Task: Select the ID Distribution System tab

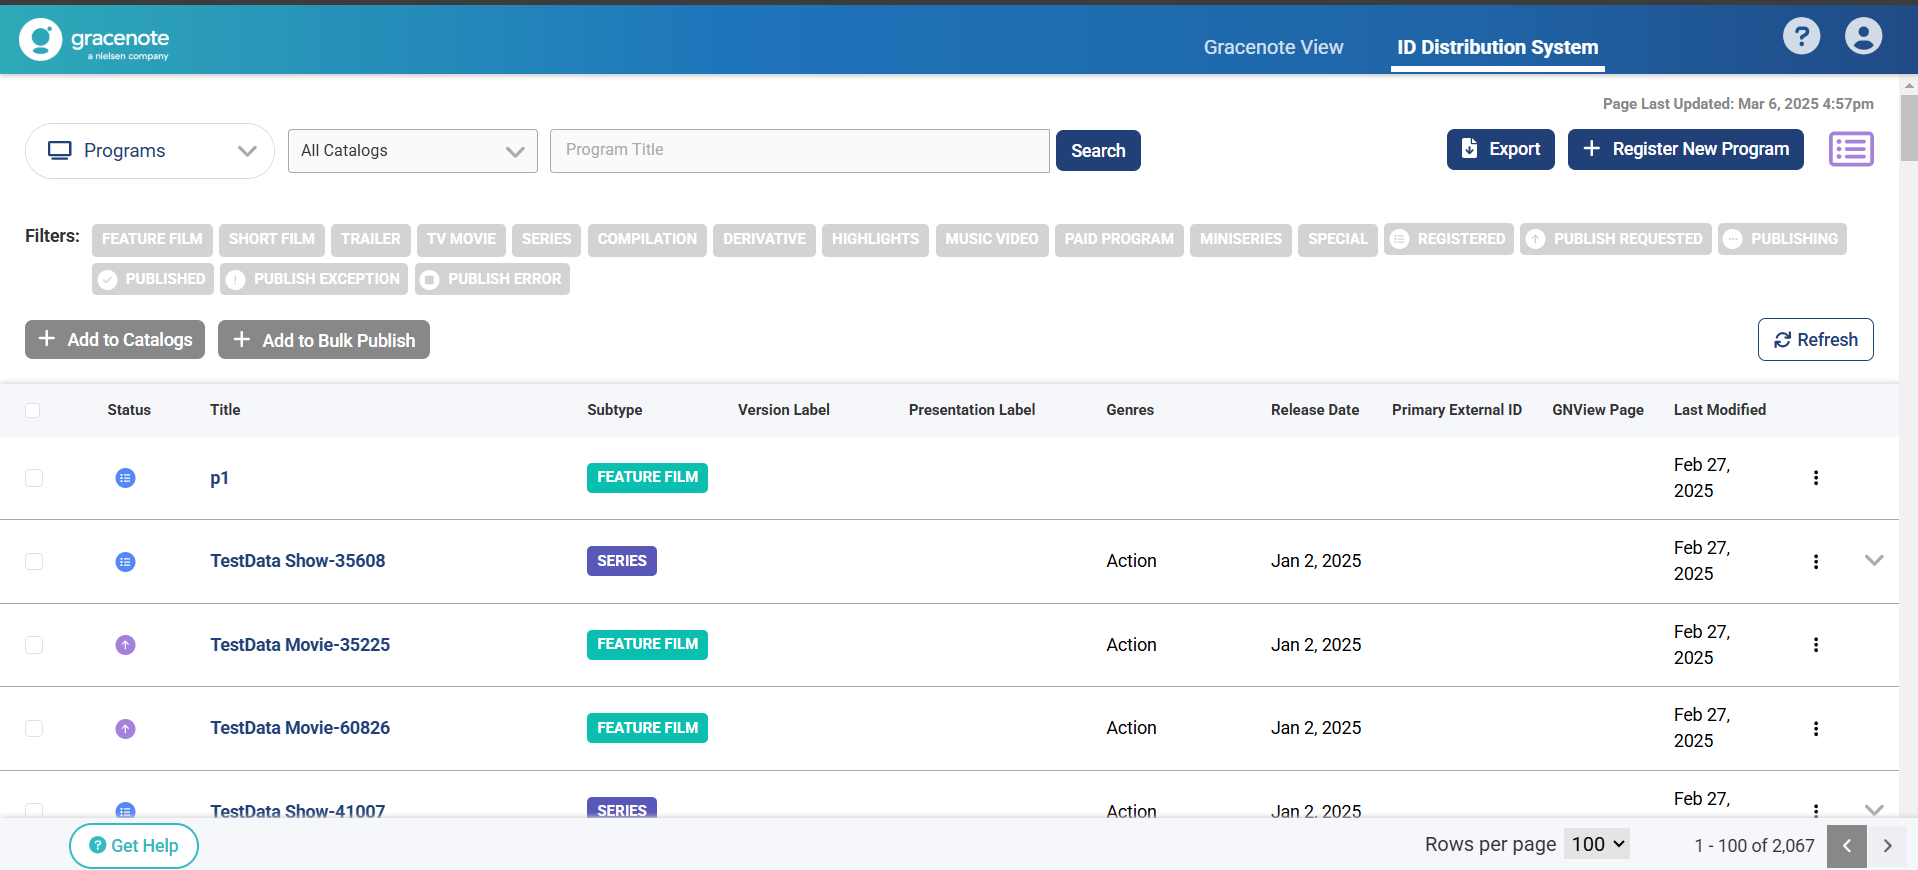Action: coord(1497,47)
